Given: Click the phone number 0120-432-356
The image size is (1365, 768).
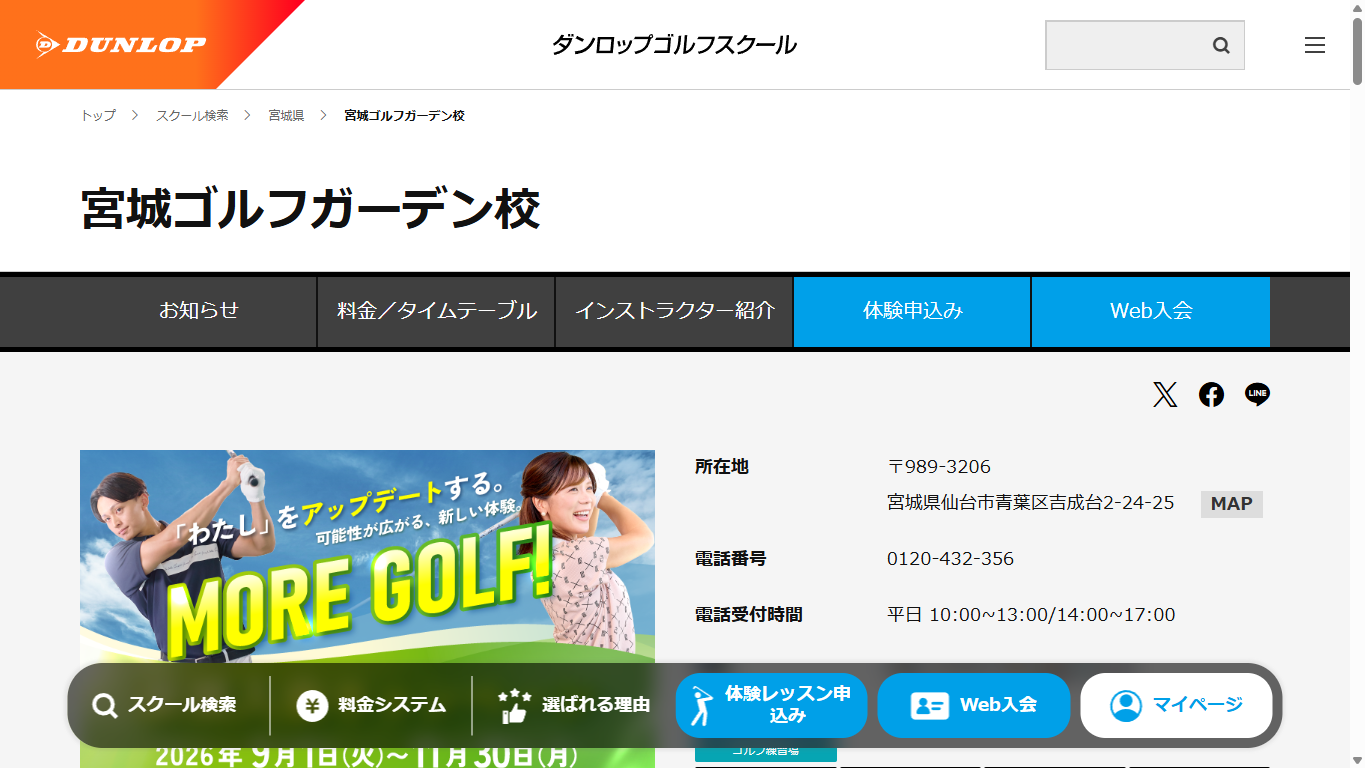Looking at the screenshot, I should pyautogui.click(x=950, y=559).
